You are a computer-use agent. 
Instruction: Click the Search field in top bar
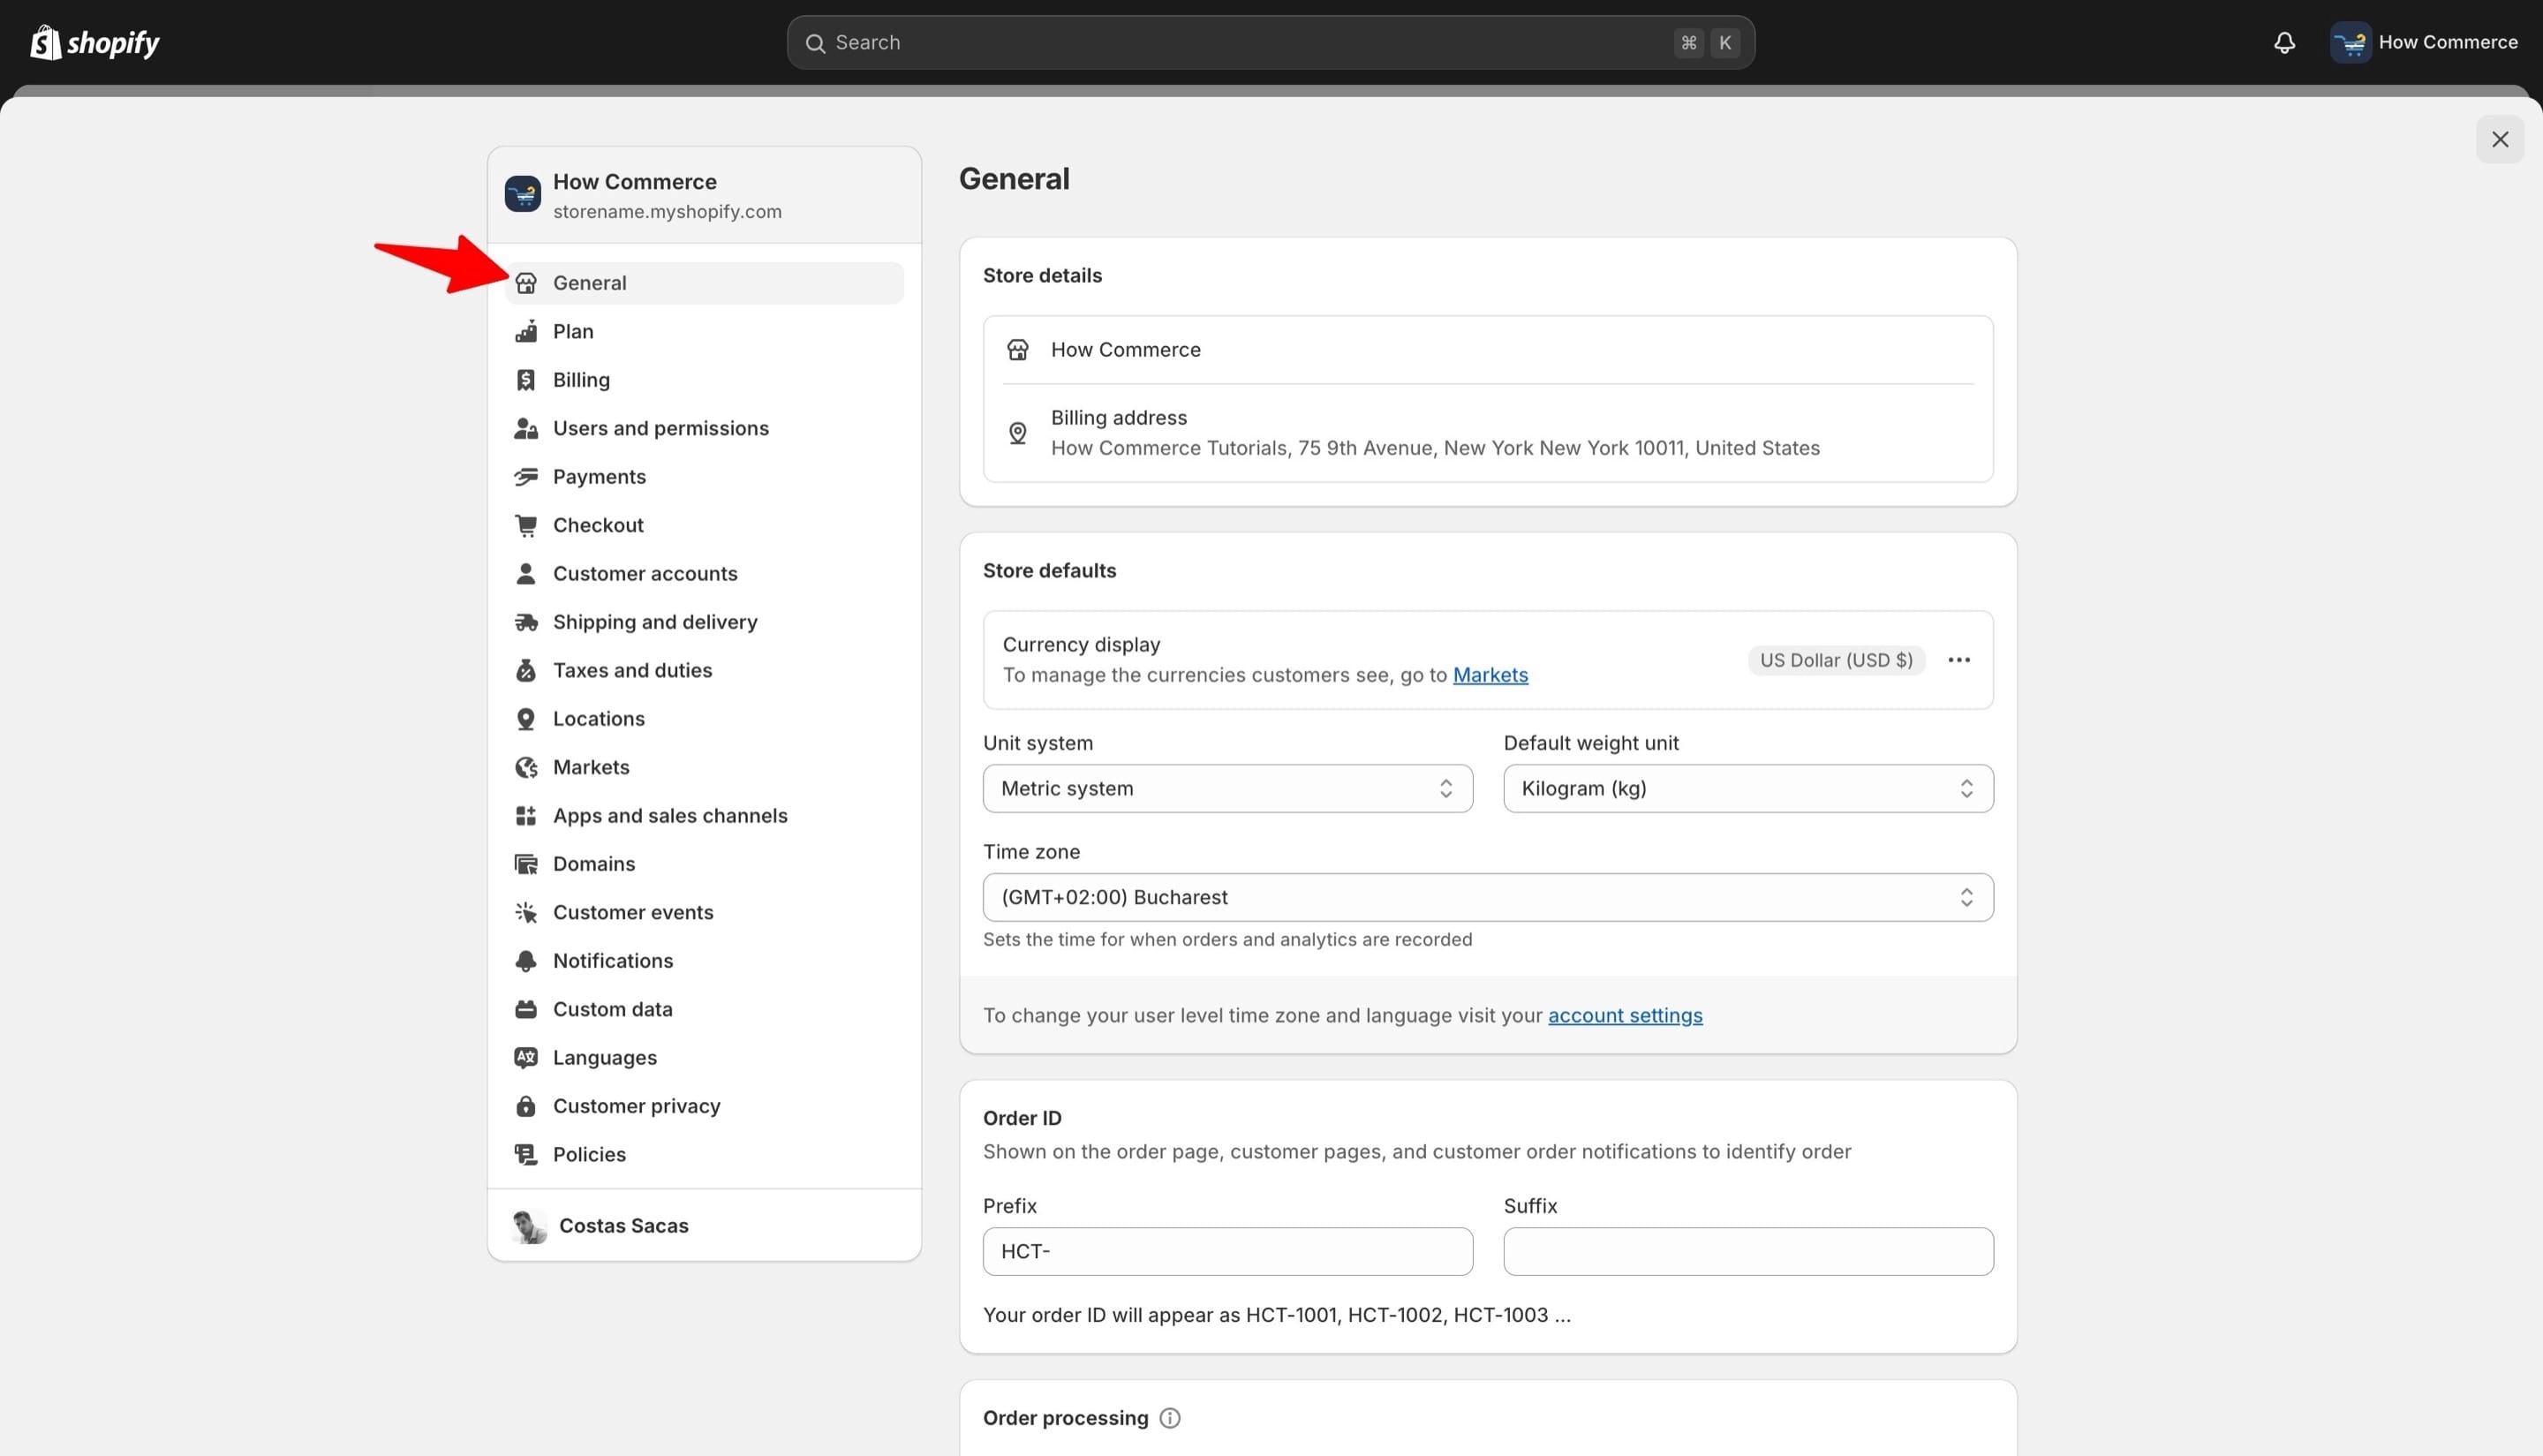coord(1270,42)
